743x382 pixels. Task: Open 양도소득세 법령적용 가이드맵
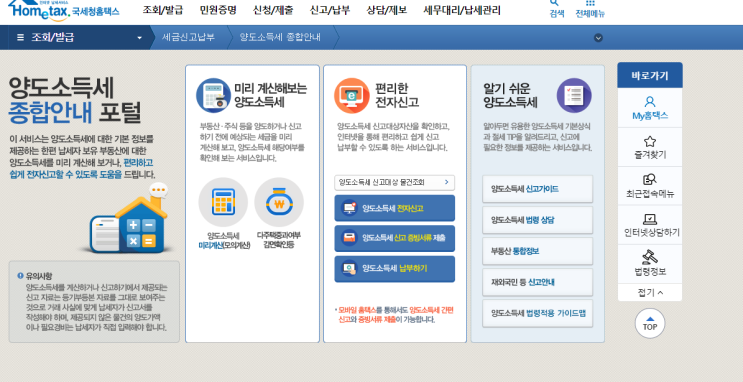tap(537, 313)
